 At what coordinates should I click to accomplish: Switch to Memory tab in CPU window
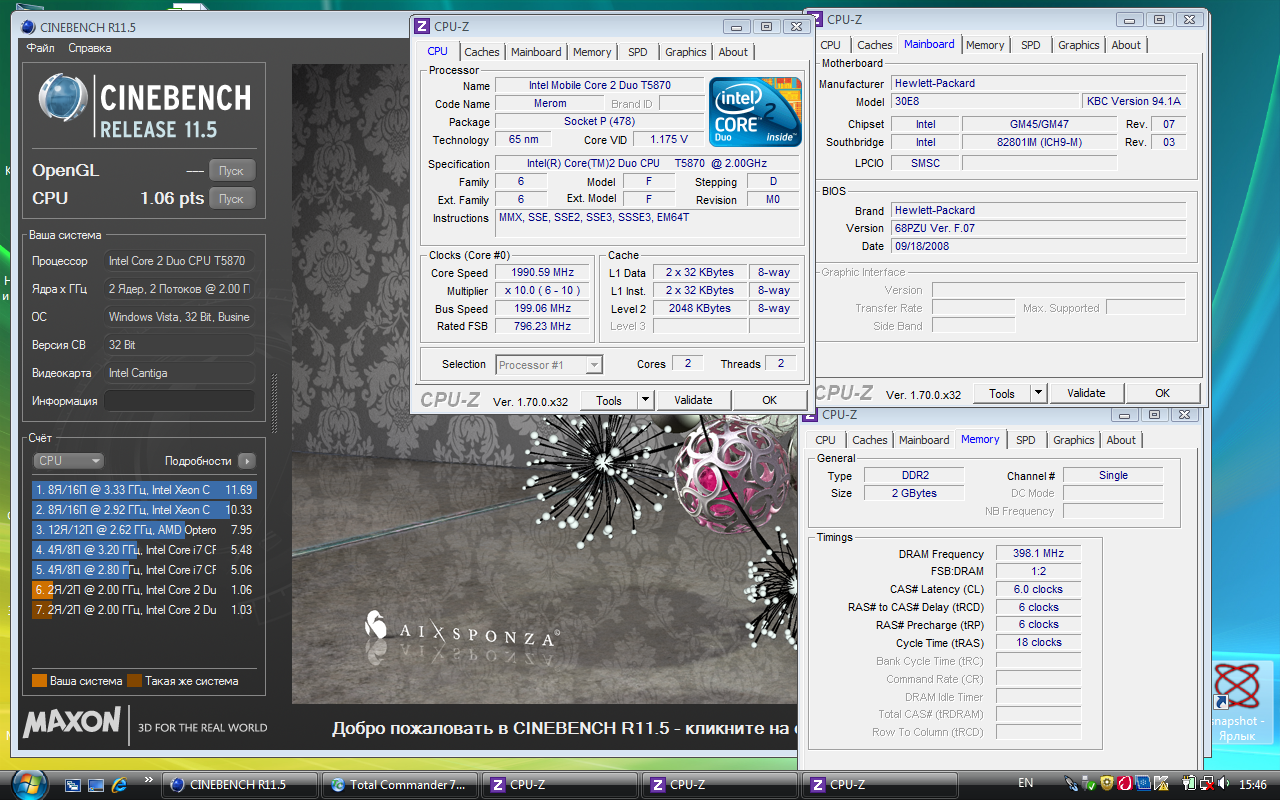[x=592, y=52]
